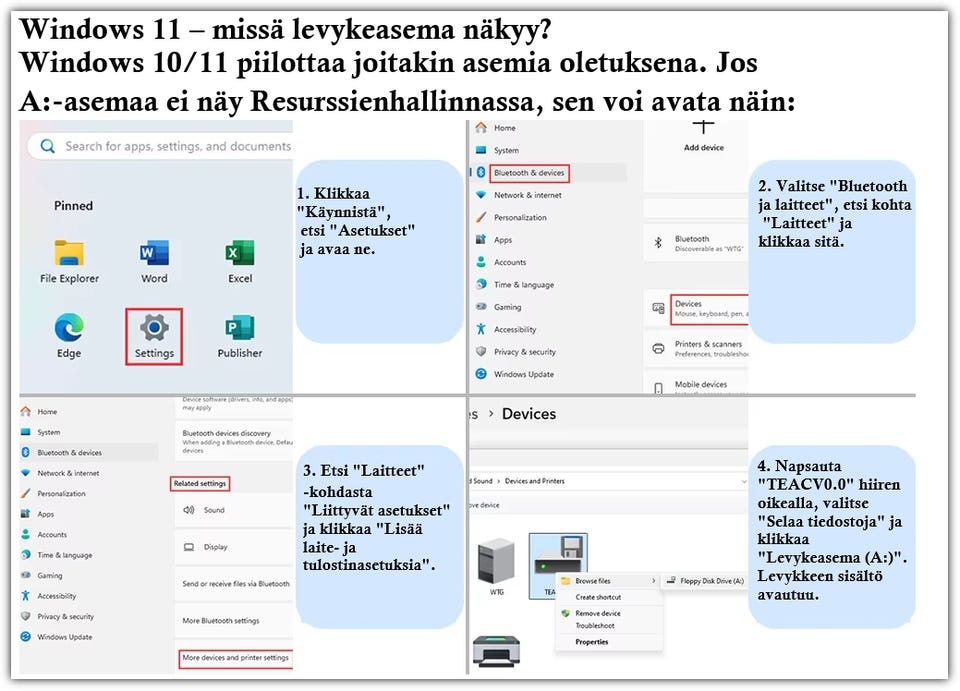Open the Sound related setting
Viewport: 960px width, 691px height.
(x=234, y=510)
